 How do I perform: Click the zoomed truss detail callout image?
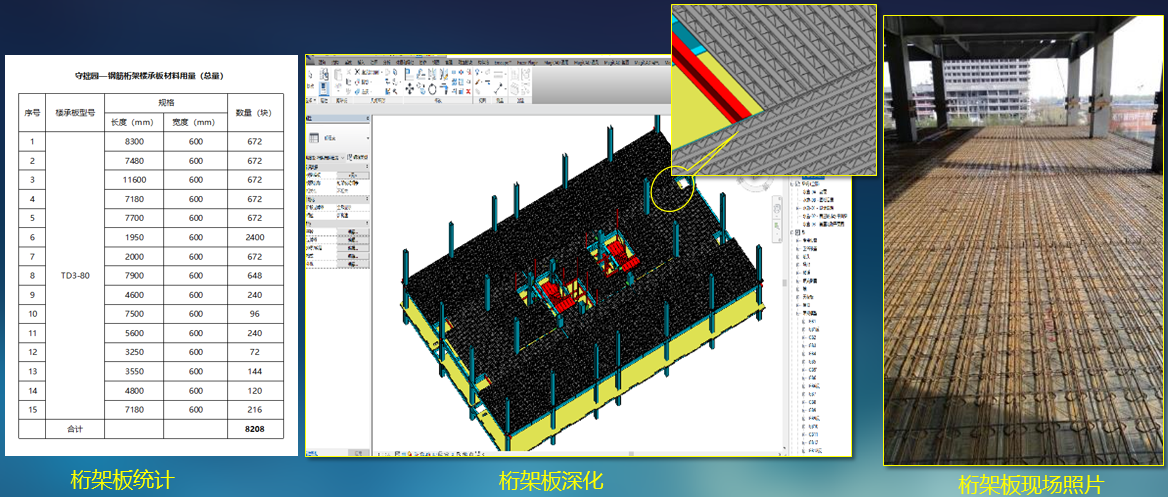(x=774, y=90)
